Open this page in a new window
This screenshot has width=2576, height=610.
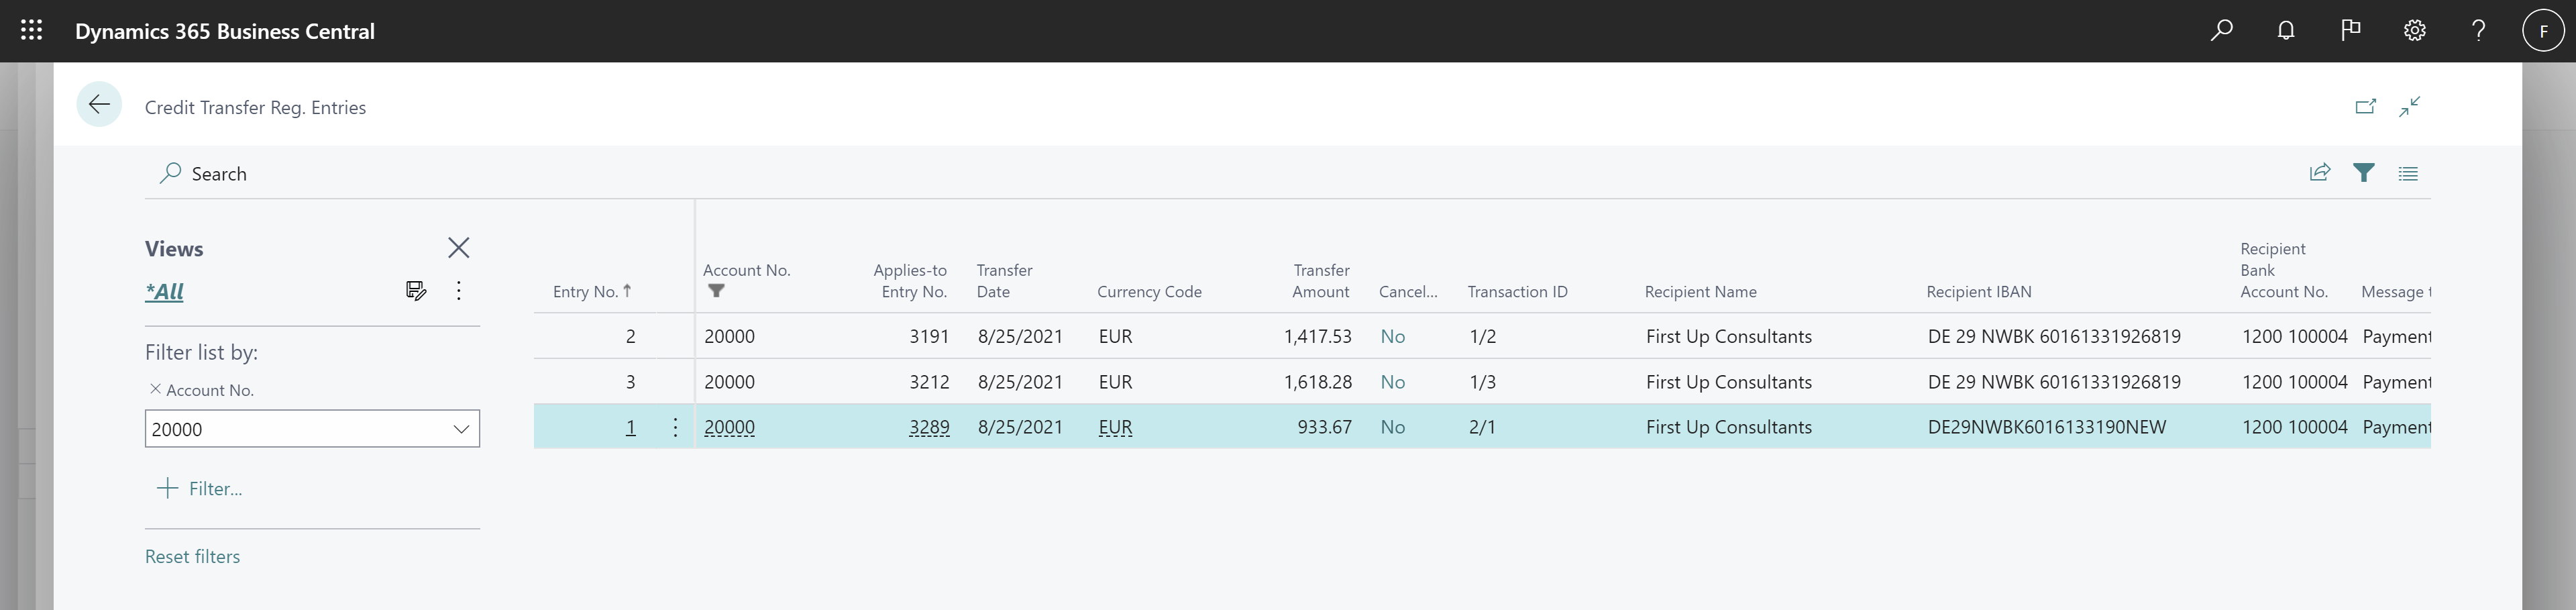[2365, 107]
